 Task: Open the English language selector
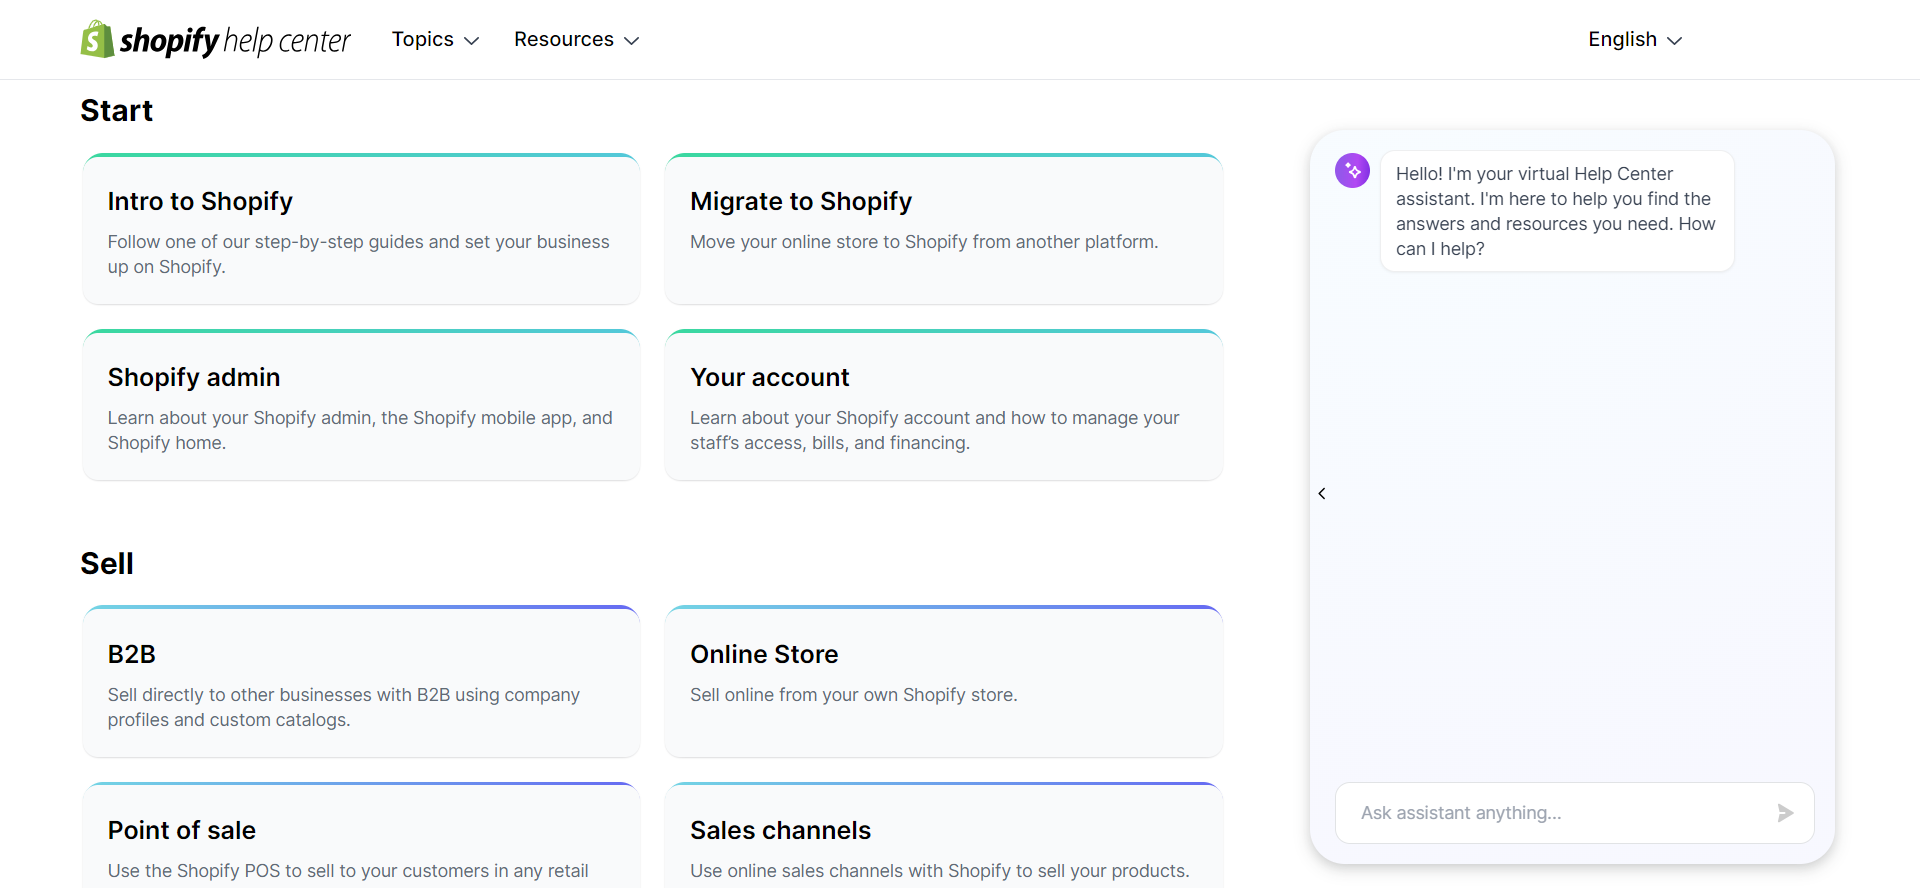(1635, 39)
